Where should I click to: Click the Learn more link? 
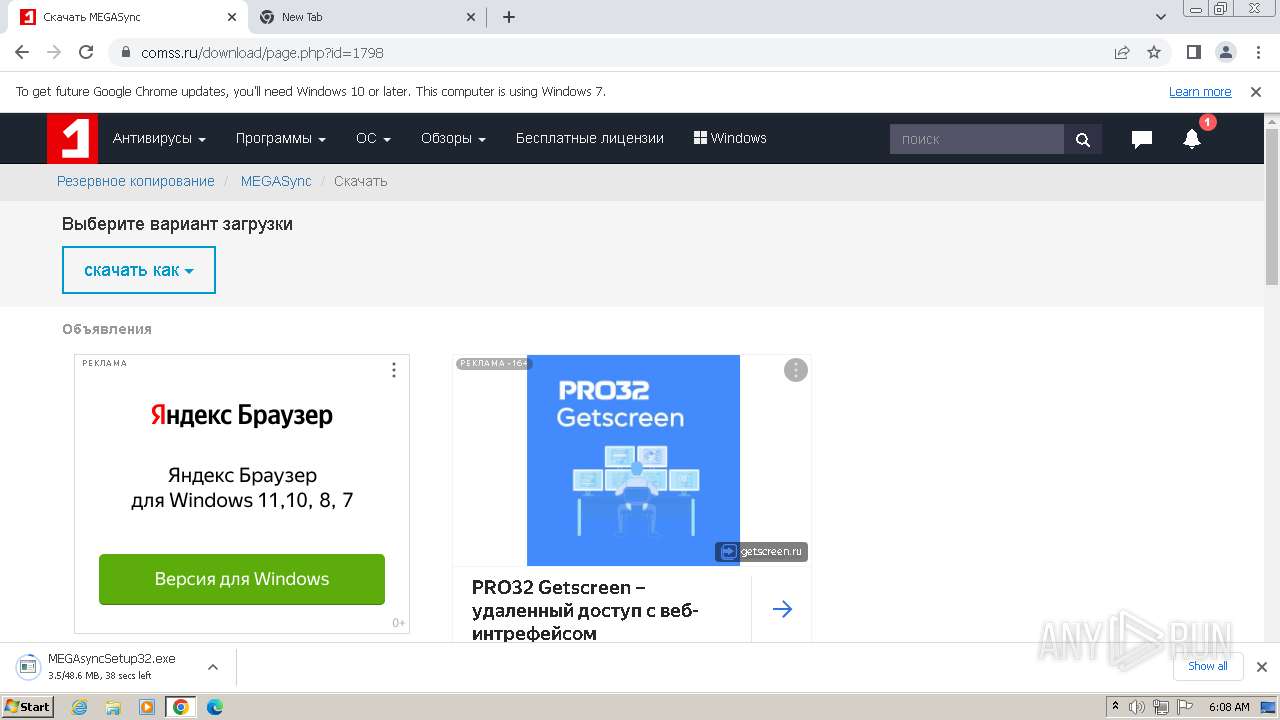(x=1200, y=91)
